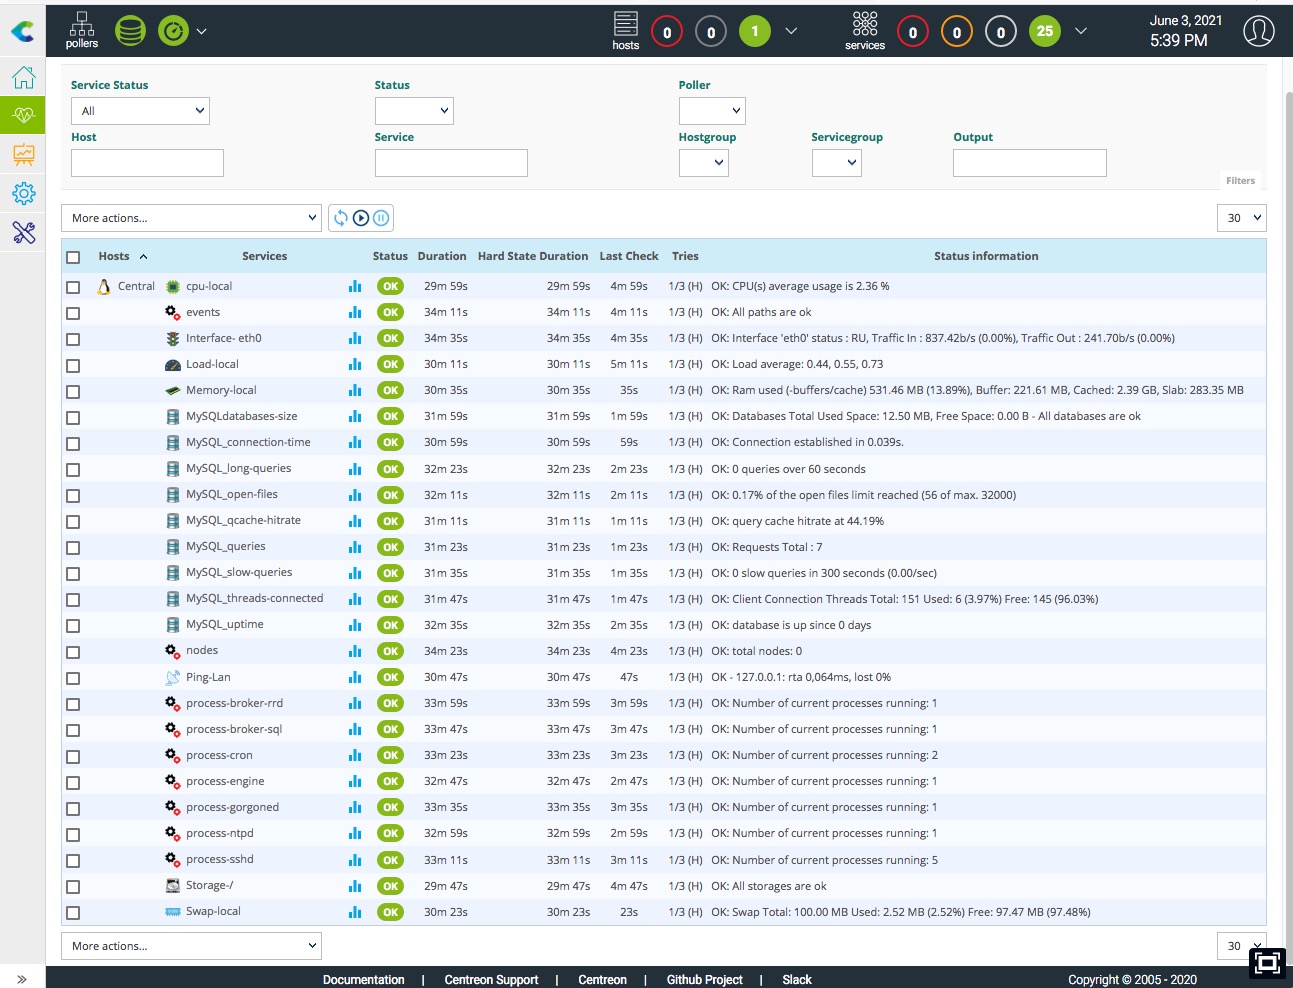1293x988 pixels.
Task: Expand the top More actions dropdown
Action: (191, 218)
